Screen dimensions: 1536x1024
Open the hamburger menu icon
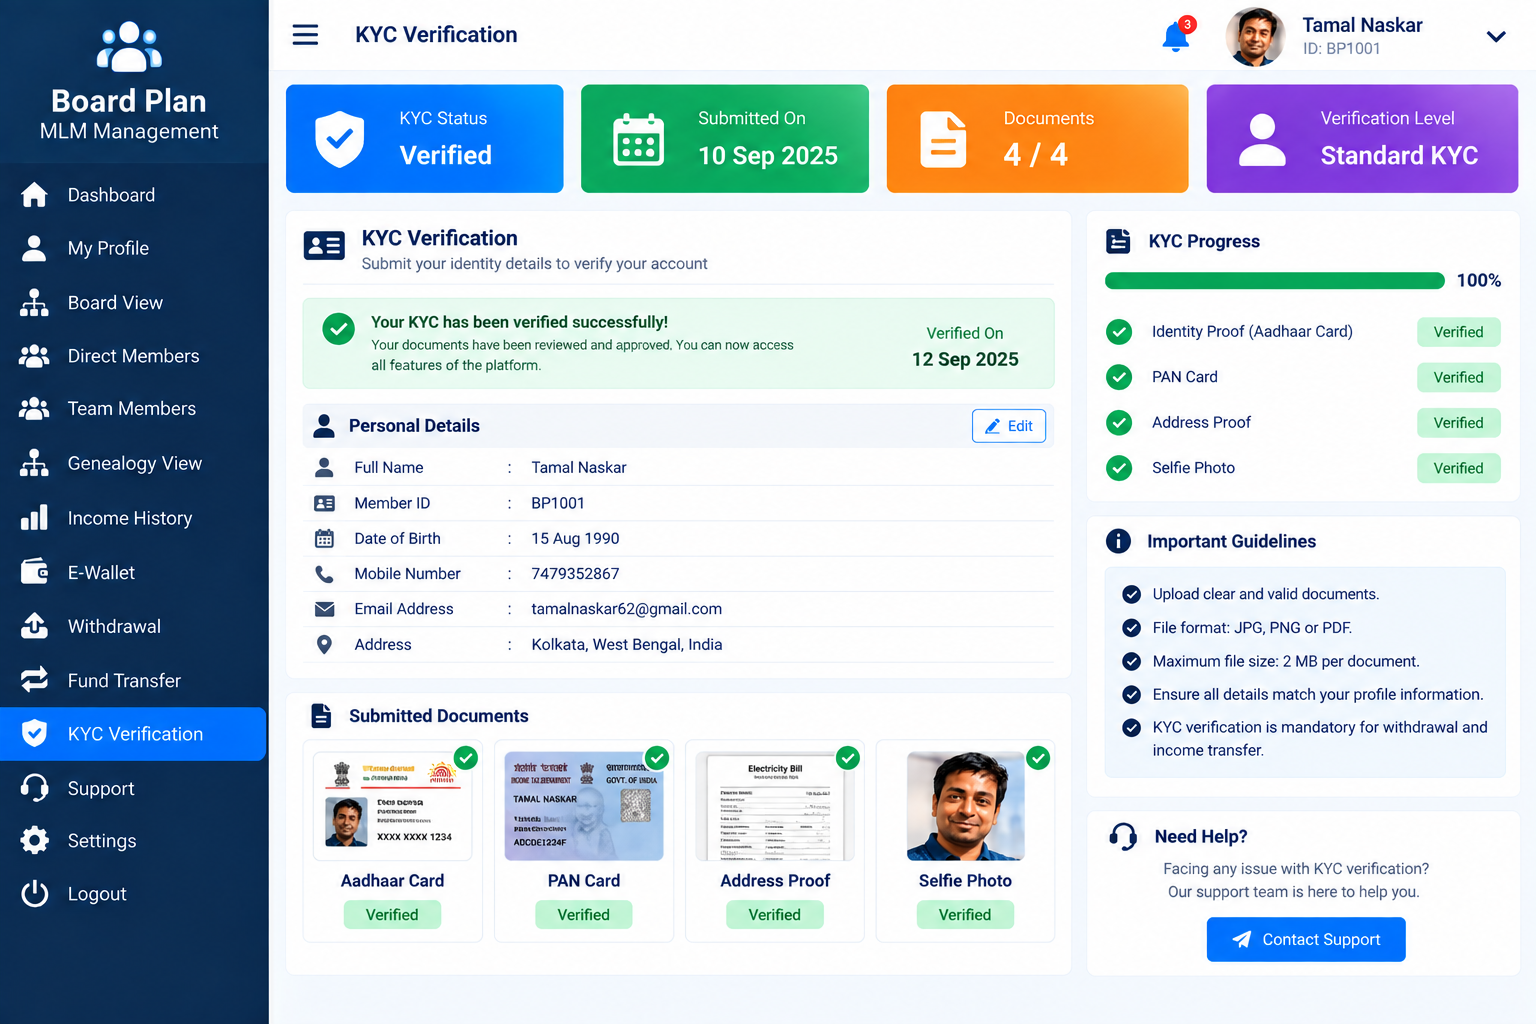pyautogui.click(x=305, y=35)
